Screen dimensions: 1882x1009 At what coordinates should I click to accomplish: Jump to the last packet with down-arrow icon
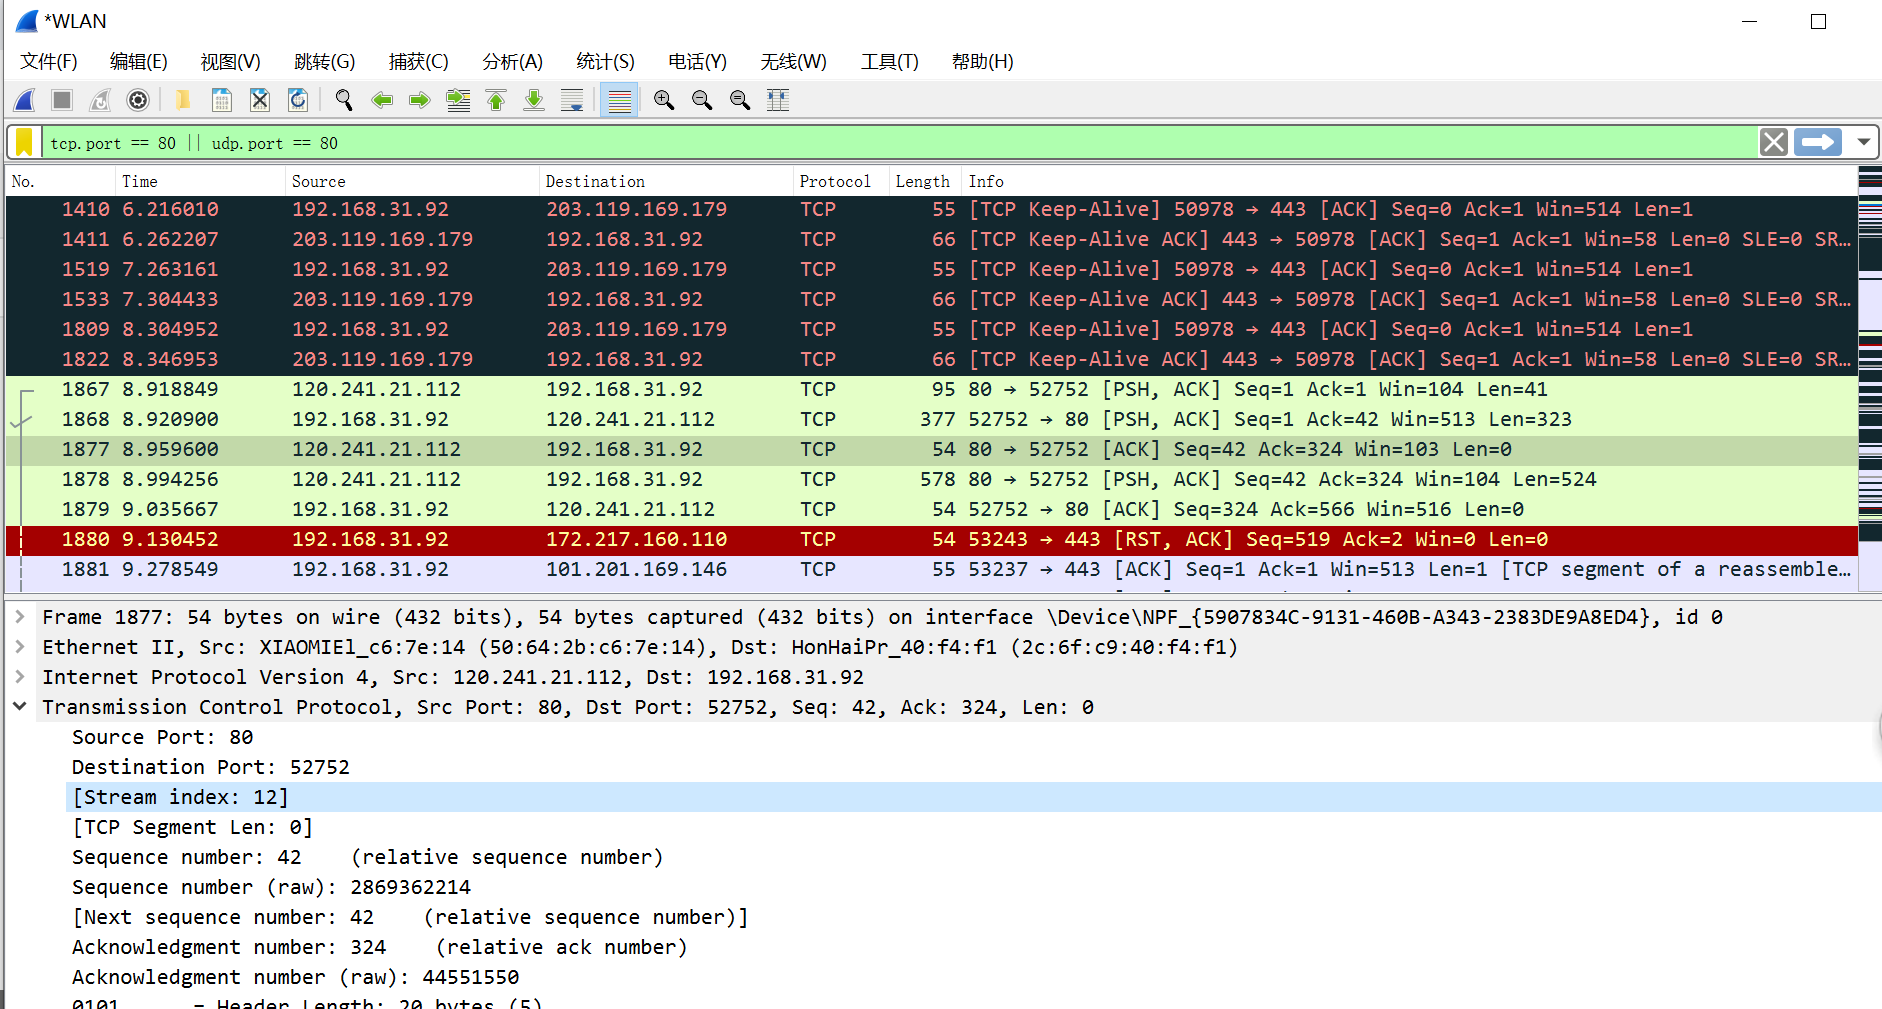tap(533, 100)
